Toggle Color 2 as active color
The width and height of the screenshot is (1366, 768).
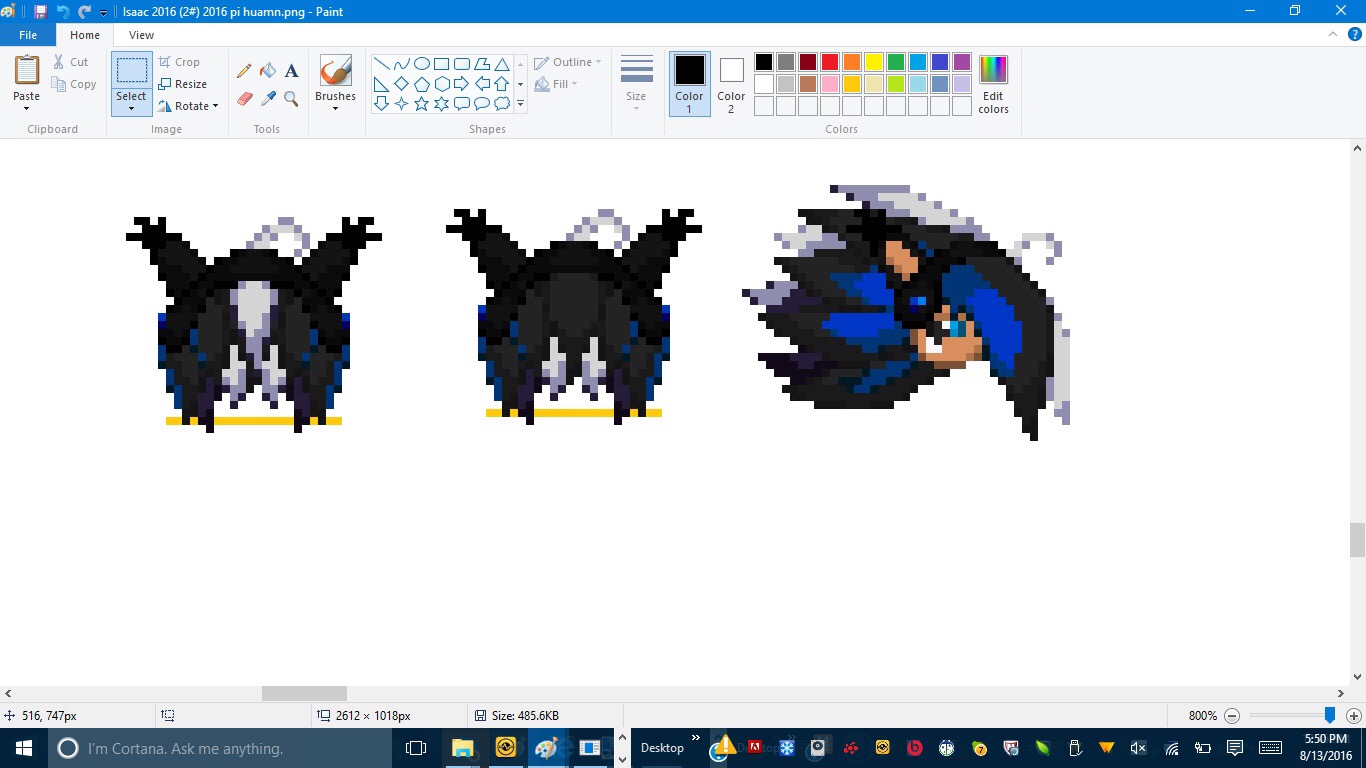click(x=731, y=84)
